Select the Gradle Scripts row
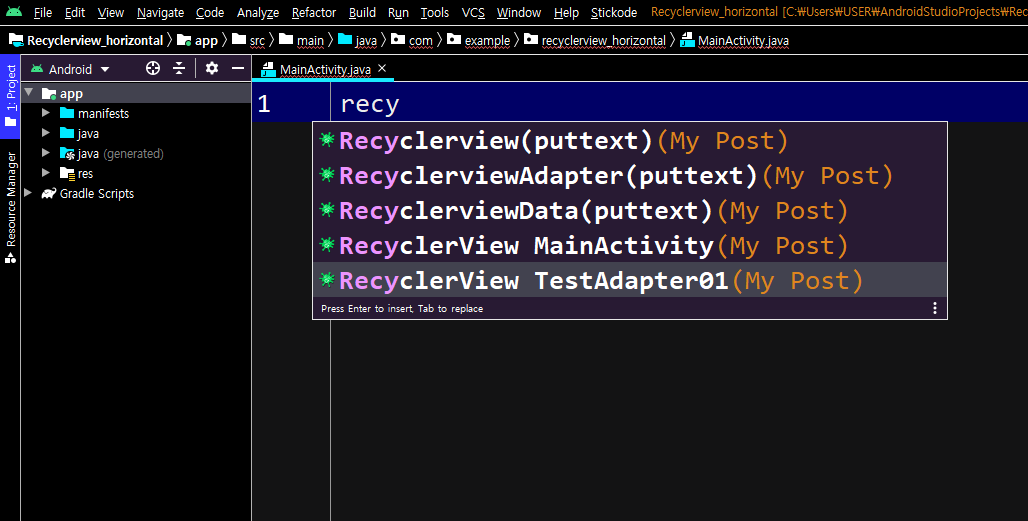This screenshot has height=521, width=1028. pyautogui.click(x=136, y=193)
